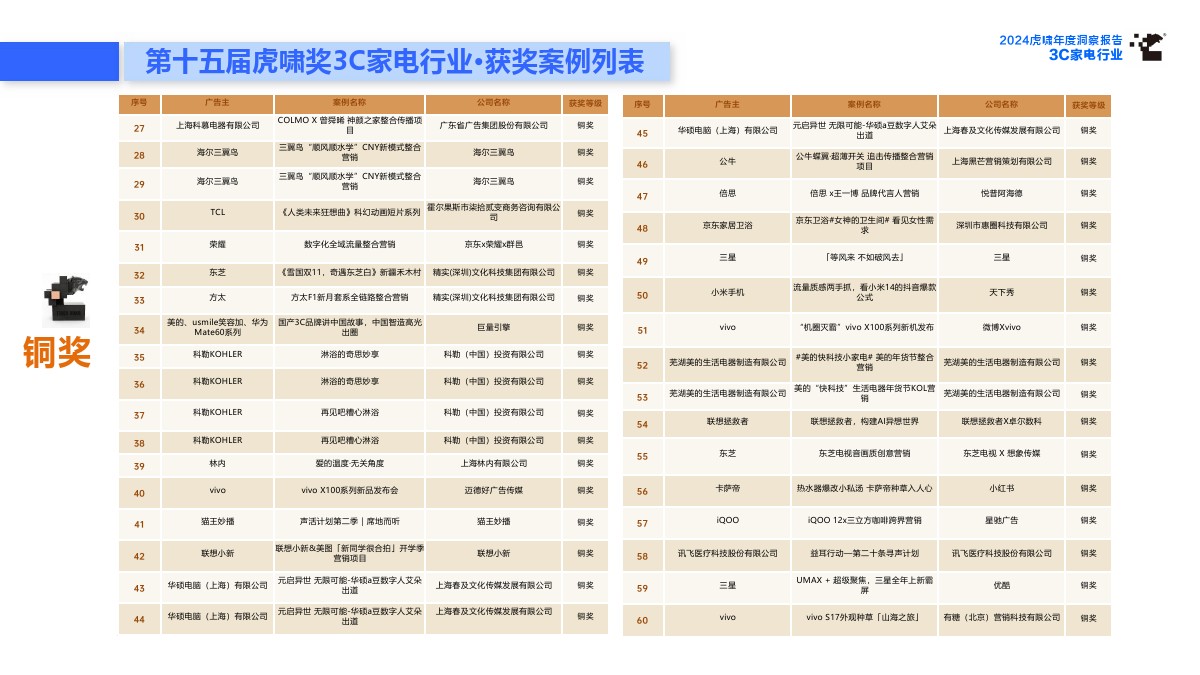Click case 数字化全域流量整合营销
This screenshot has height=675, width=1200.
tap(349, 244)
